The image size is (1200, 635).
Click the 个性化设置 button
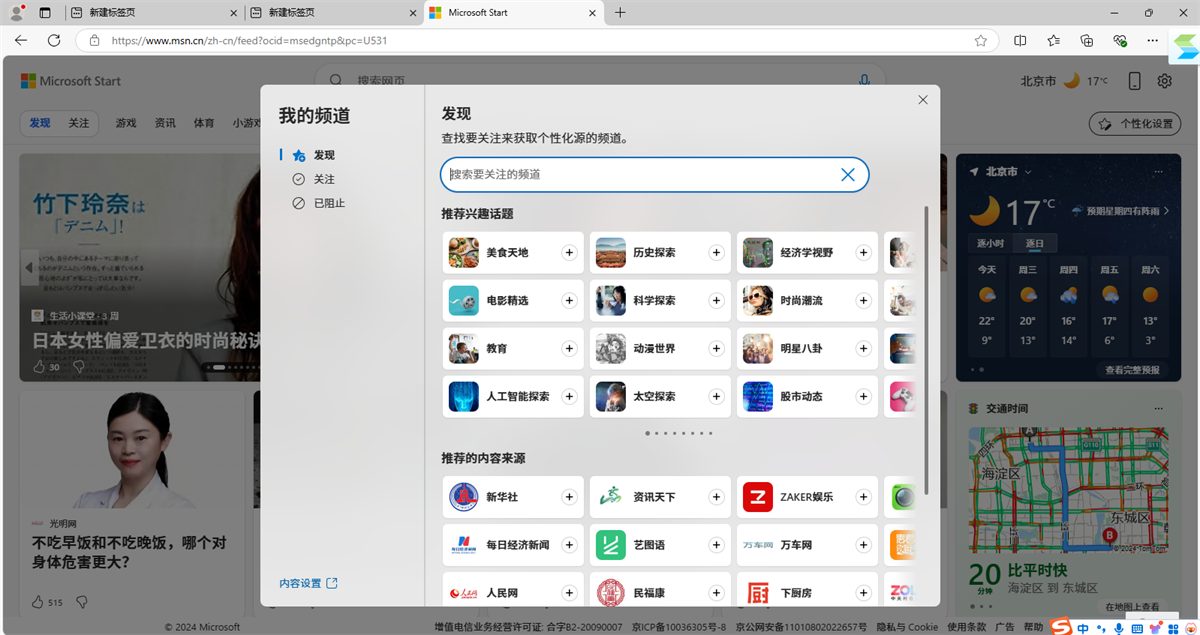point(1135,123)
